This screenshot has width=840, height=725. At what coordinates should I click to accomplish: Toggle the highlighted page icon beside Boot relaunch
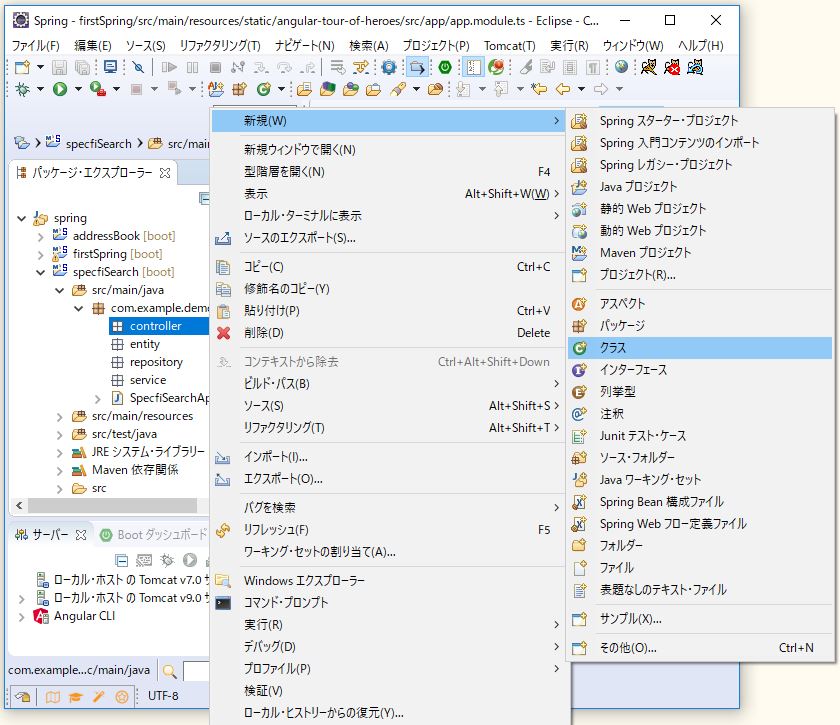click(x=474, y=67)
